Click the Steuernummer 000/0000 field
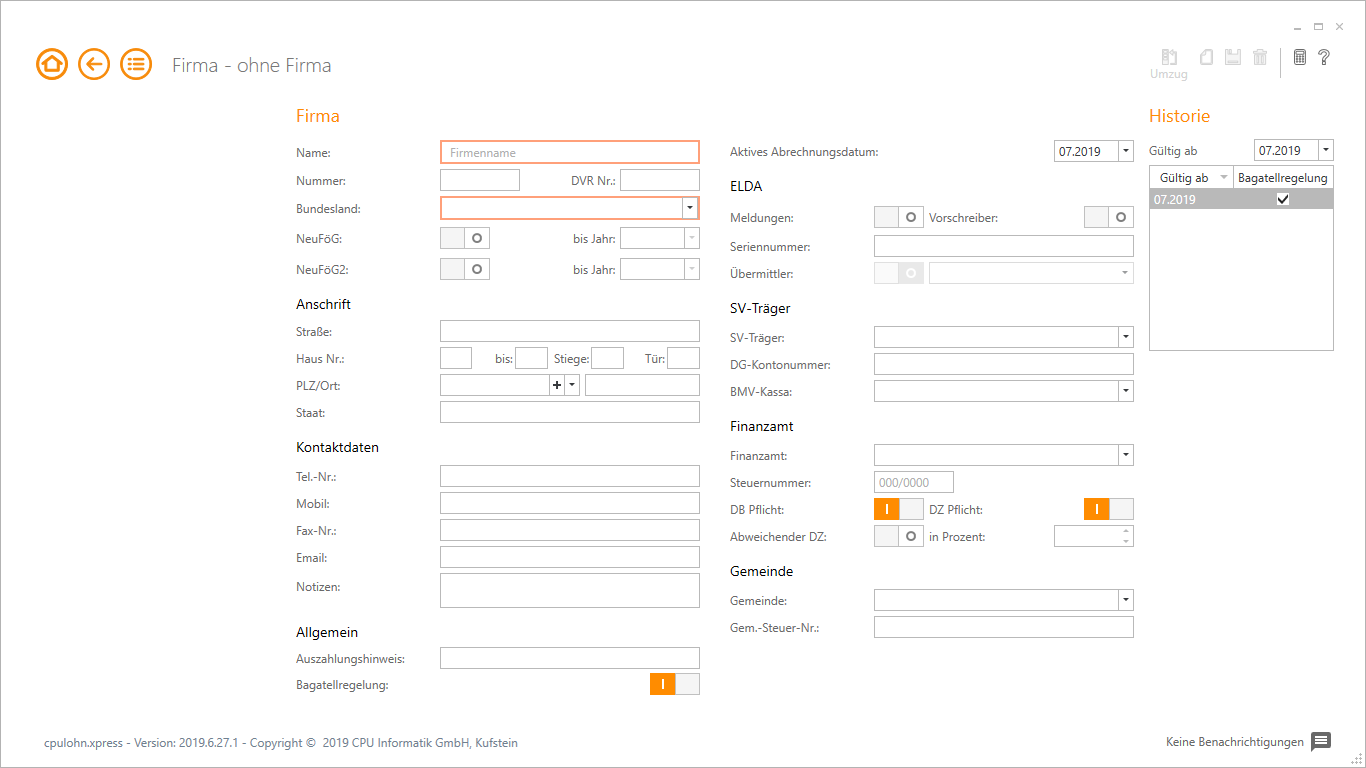 (x=914, y=482)
